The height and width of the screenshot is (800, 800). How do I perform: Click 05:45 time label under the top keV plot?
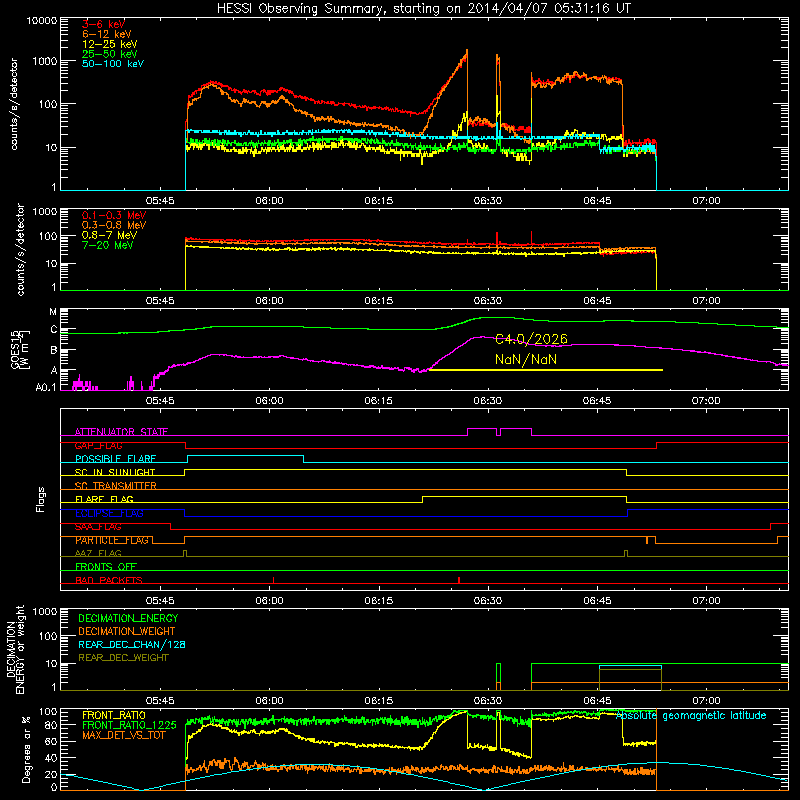[x=160, y=201]
